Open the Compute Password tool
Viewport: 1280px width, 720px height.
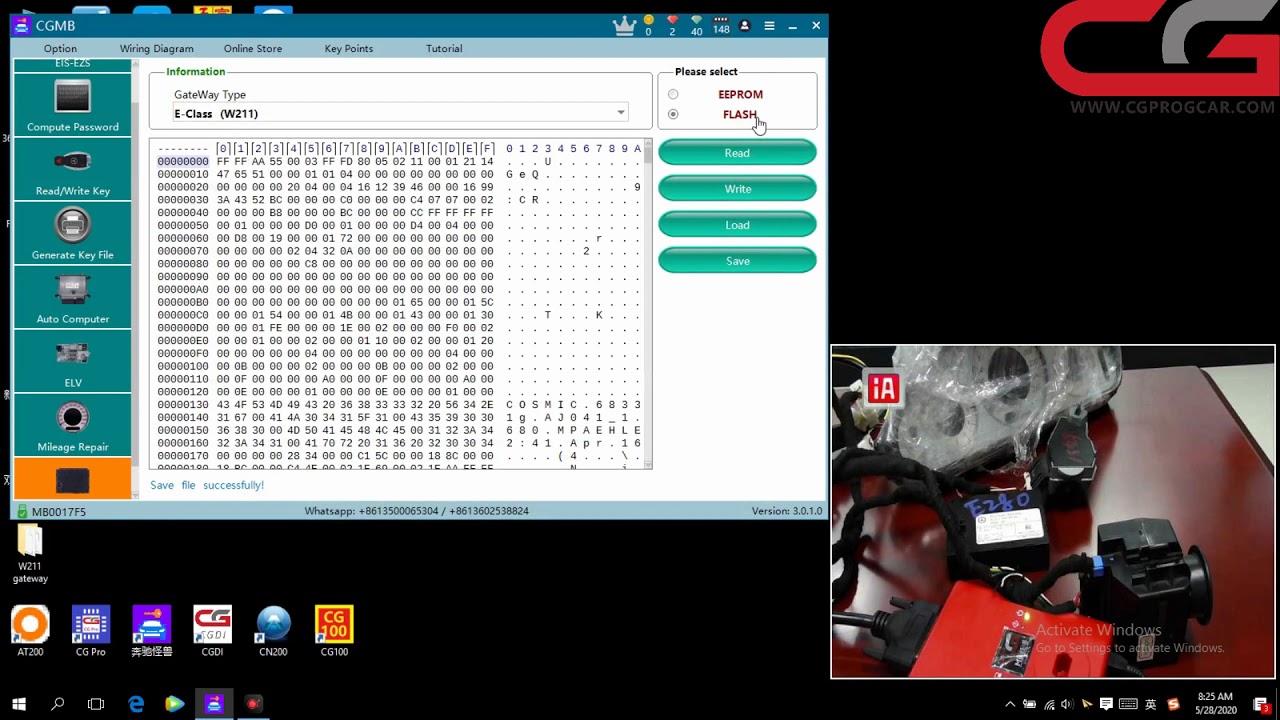point(72,105)
